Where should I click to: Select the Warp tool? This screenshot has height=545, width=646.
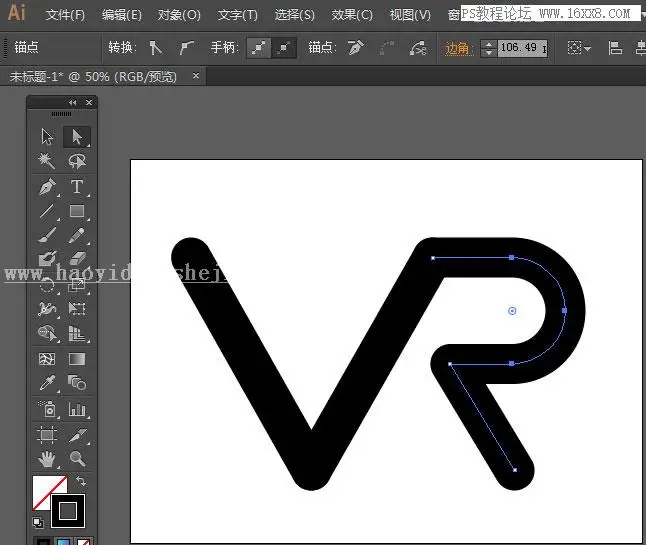(47, 309)
